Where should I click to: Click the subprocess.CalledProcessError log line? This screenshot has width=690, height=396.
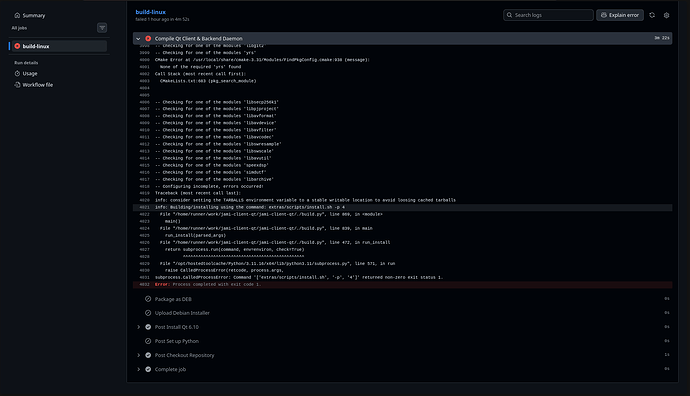(x=299, y=278)
